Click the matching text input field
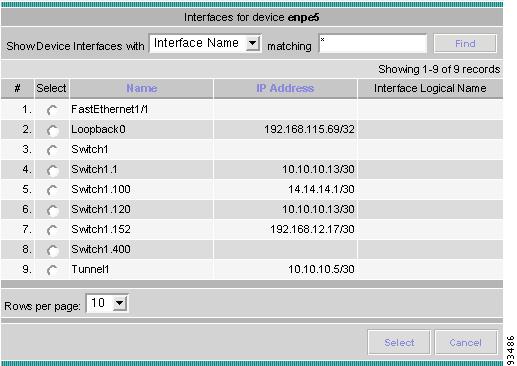Image resolution: width=517 pixels, height=366 pixels. pyautogui.click(x=373, y=43)
